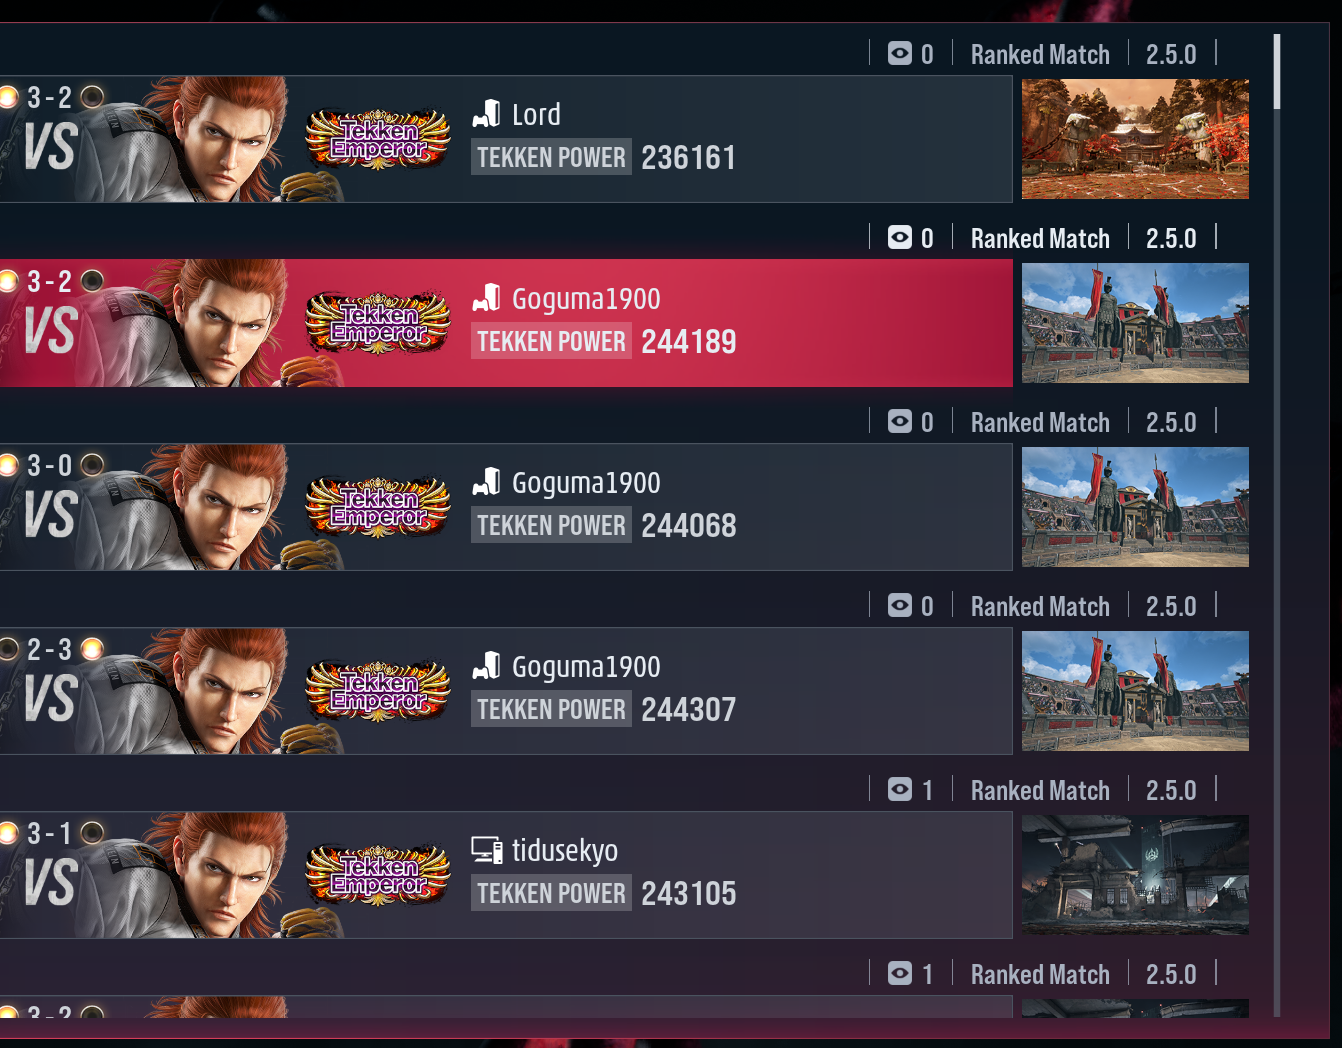The height and width of the screenshot is (1048, 1342).
Task: Click the viewer eye icon above Lord's replay
Action: click(900, 54)
